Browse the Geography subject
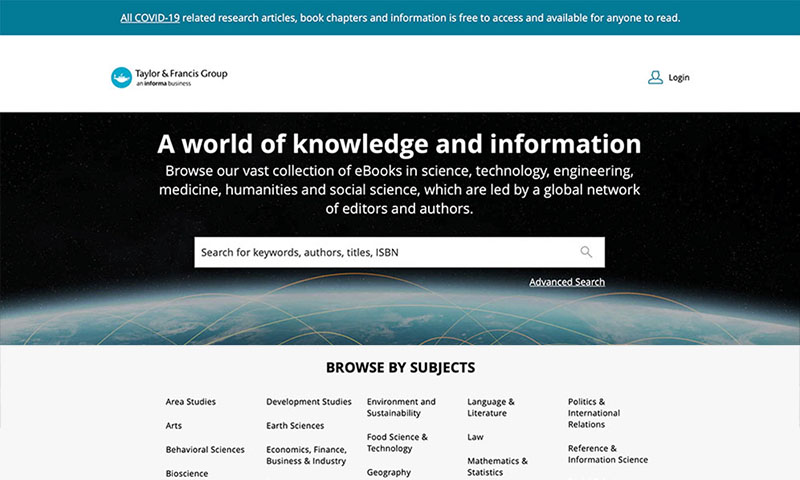 pyautogui.click(x=388, y=472)
